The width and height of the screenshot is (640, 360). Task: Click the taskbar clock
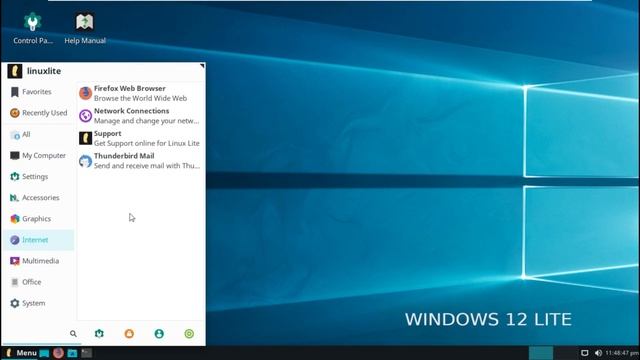622,353
